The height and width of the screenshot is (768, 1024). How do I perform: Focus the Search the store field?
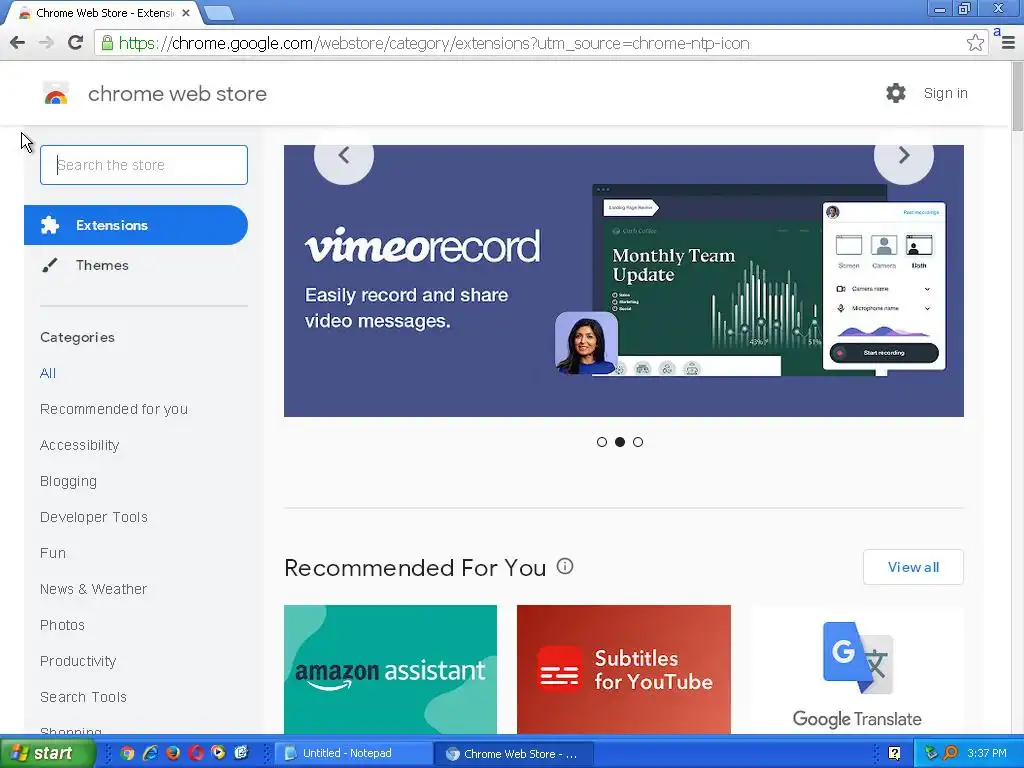[x=144, y=165]
